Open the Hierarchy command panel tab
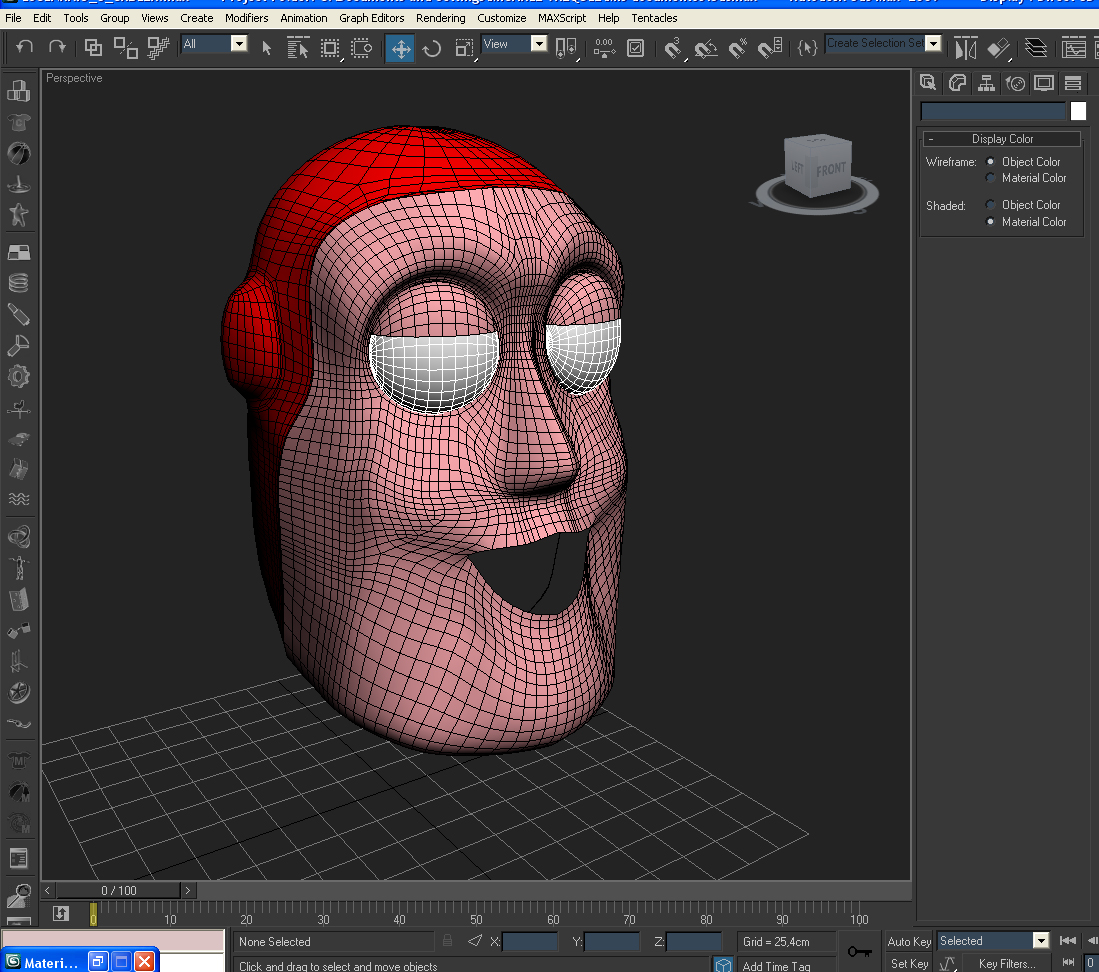Viewport: 1099px width, 972px height. click(x=986, y=83)
